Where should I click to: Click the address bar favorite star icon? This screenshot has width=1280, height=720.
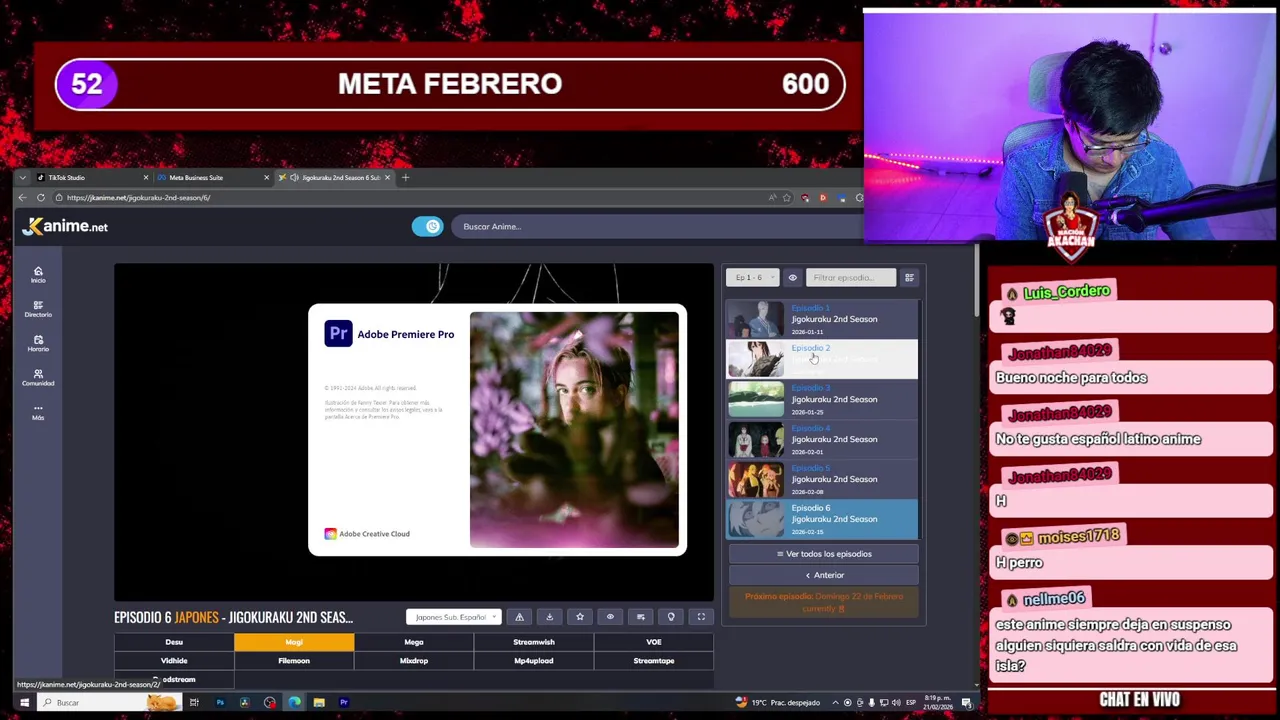click(787, 198)
